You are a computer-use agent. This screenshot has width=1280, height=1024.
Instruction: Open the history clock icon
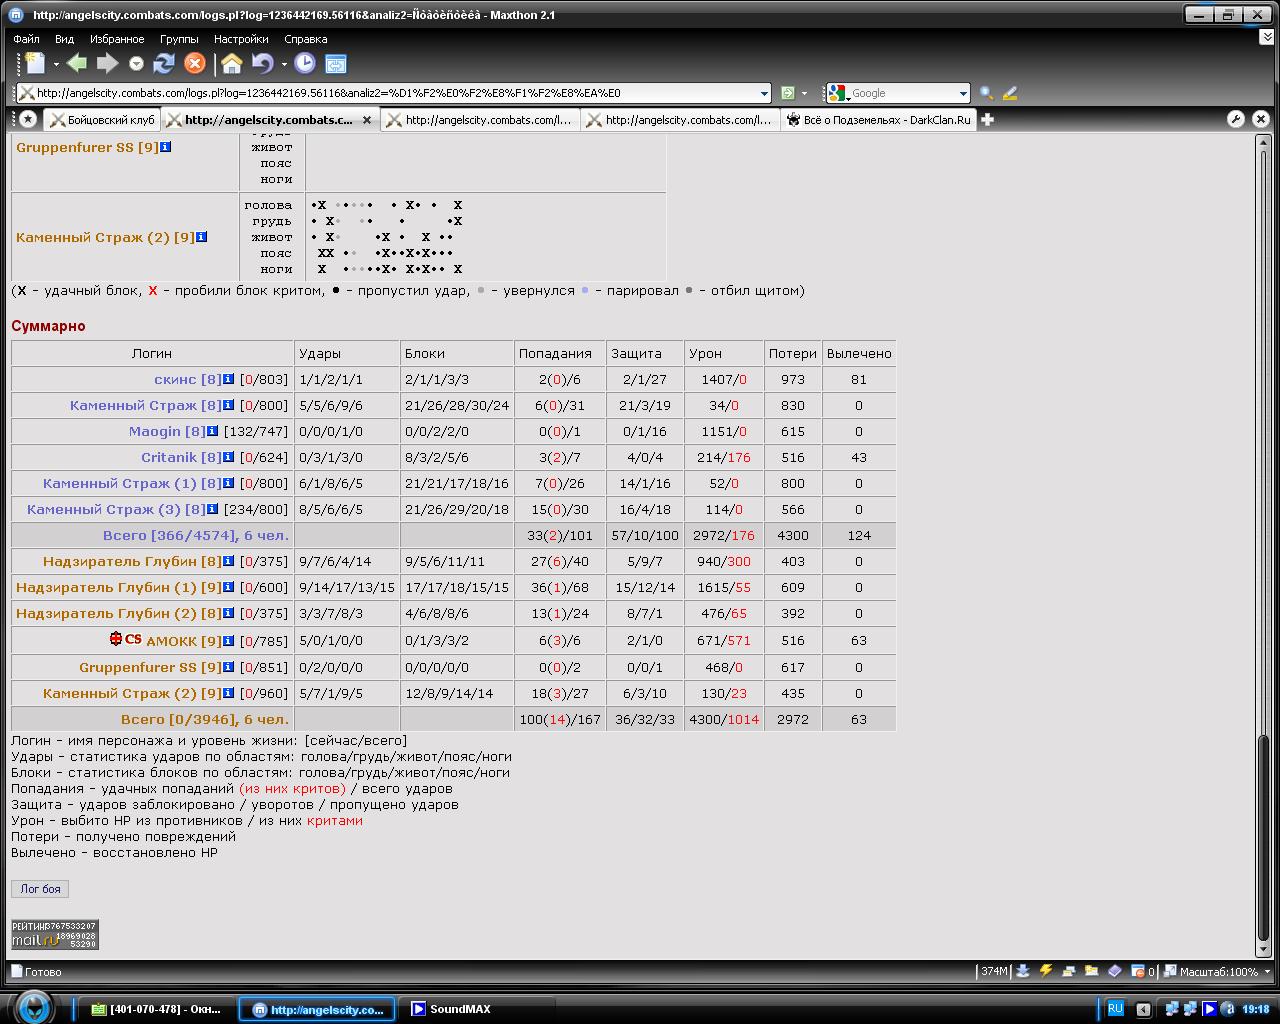(305, 63)
